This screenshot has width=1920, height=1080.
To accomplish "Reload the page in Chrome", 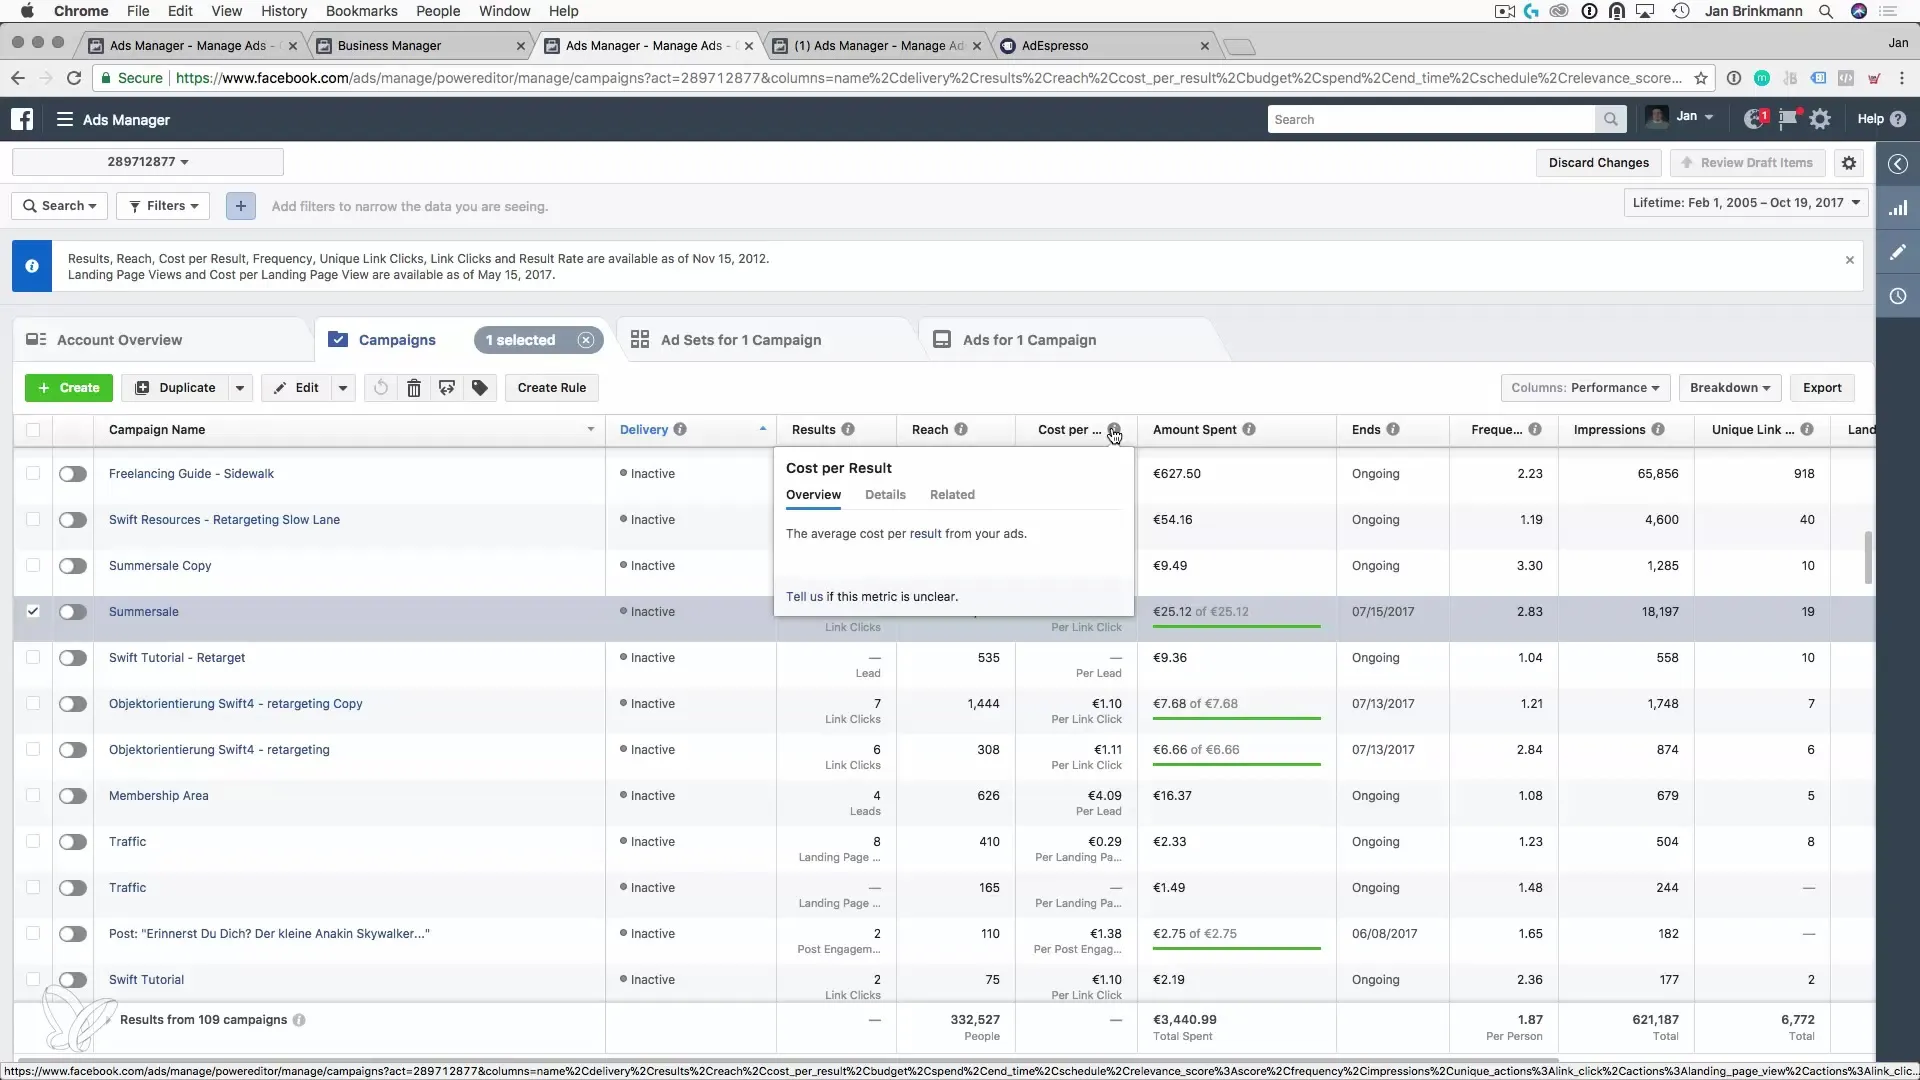I will tap(74, 78).
